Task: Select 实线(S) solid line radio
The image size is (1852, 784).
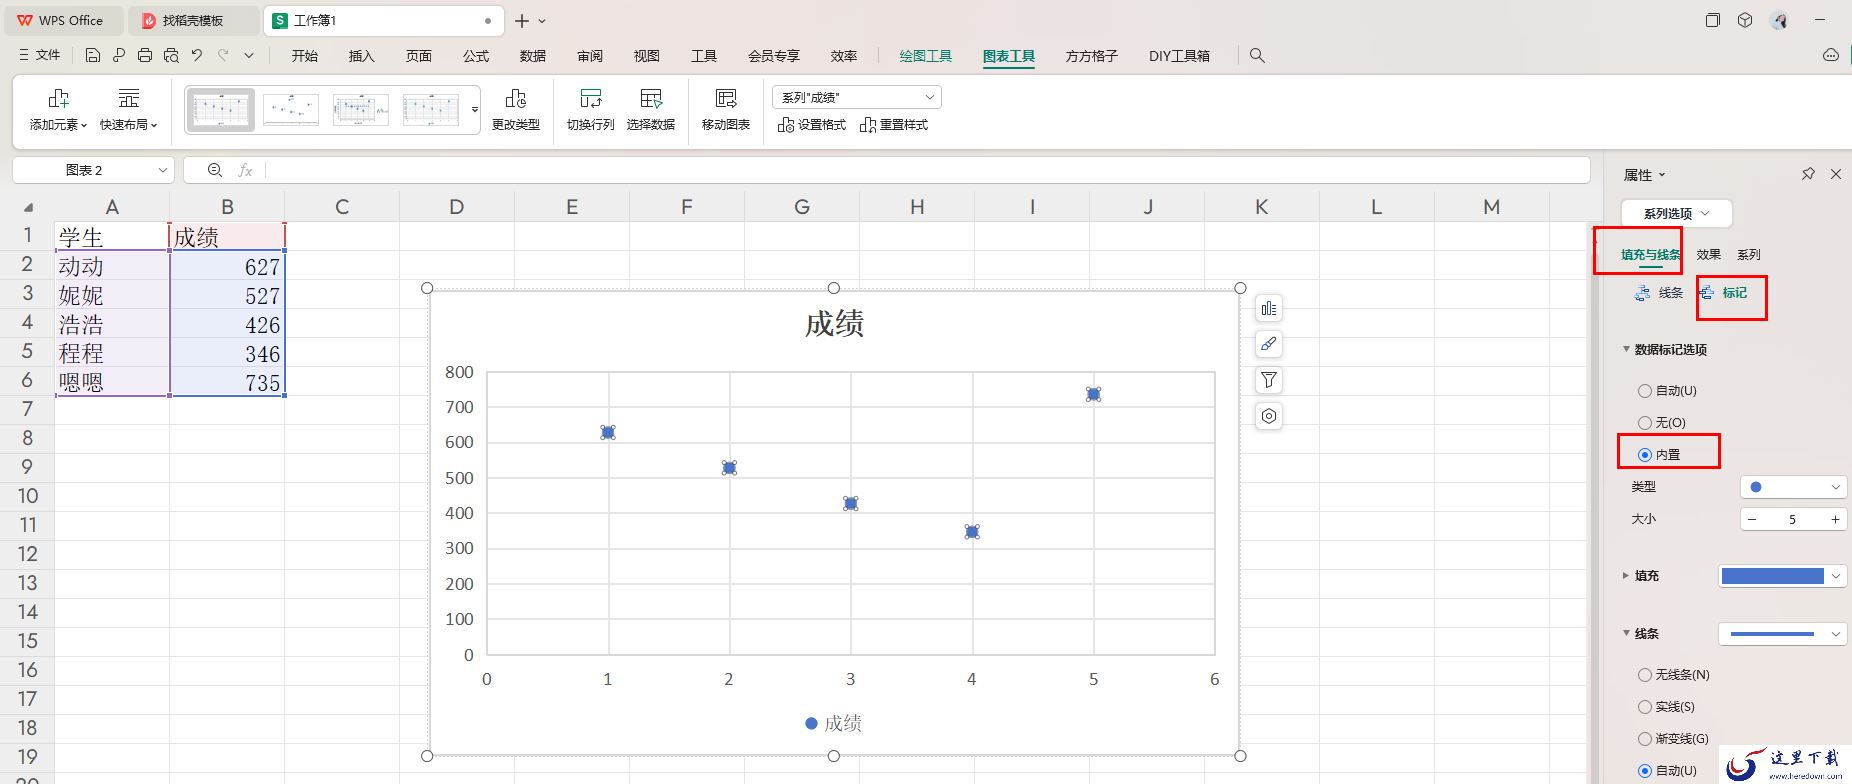Action: pyautogui.click(x=1644, y=707)
